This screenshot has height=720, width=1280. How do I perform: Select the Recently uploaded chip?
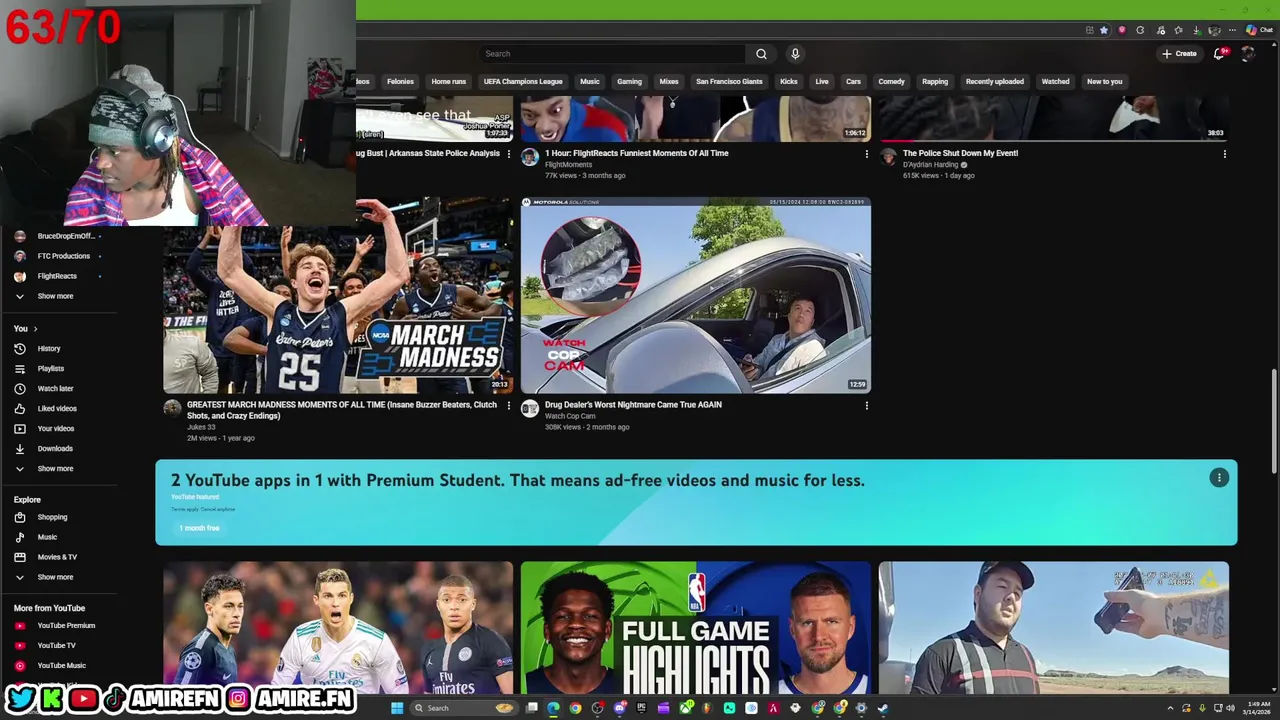tap(994, 81)
